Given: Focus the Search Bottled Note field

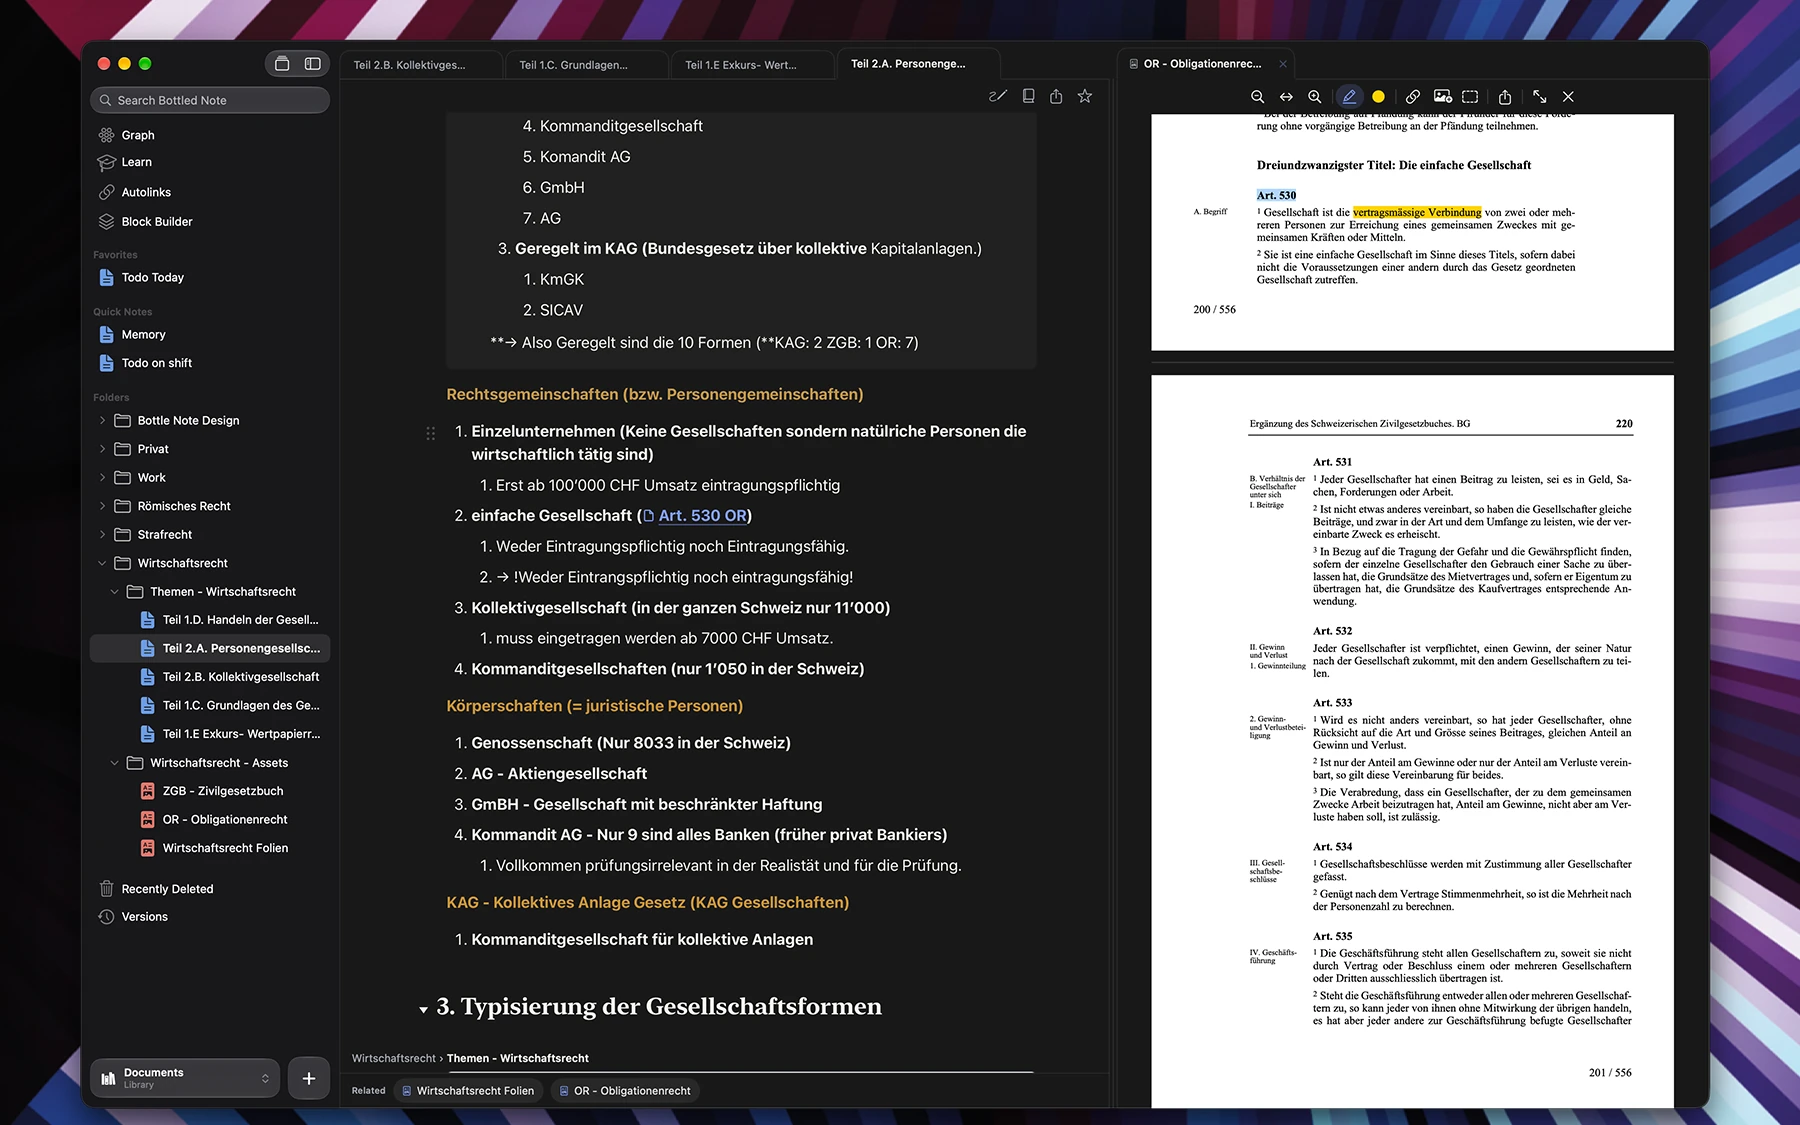Looking at the screenshot, I should click(210, 100).
